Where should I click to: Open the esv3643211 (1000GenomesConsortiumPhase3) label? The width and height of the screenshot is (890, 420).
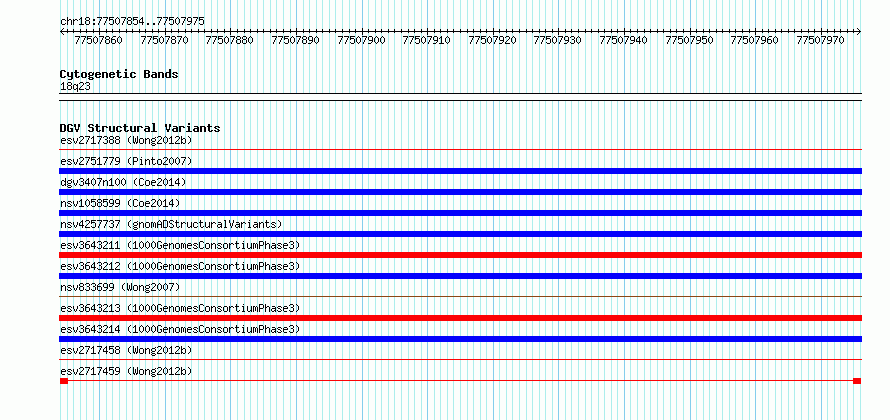tap(180, 245)
